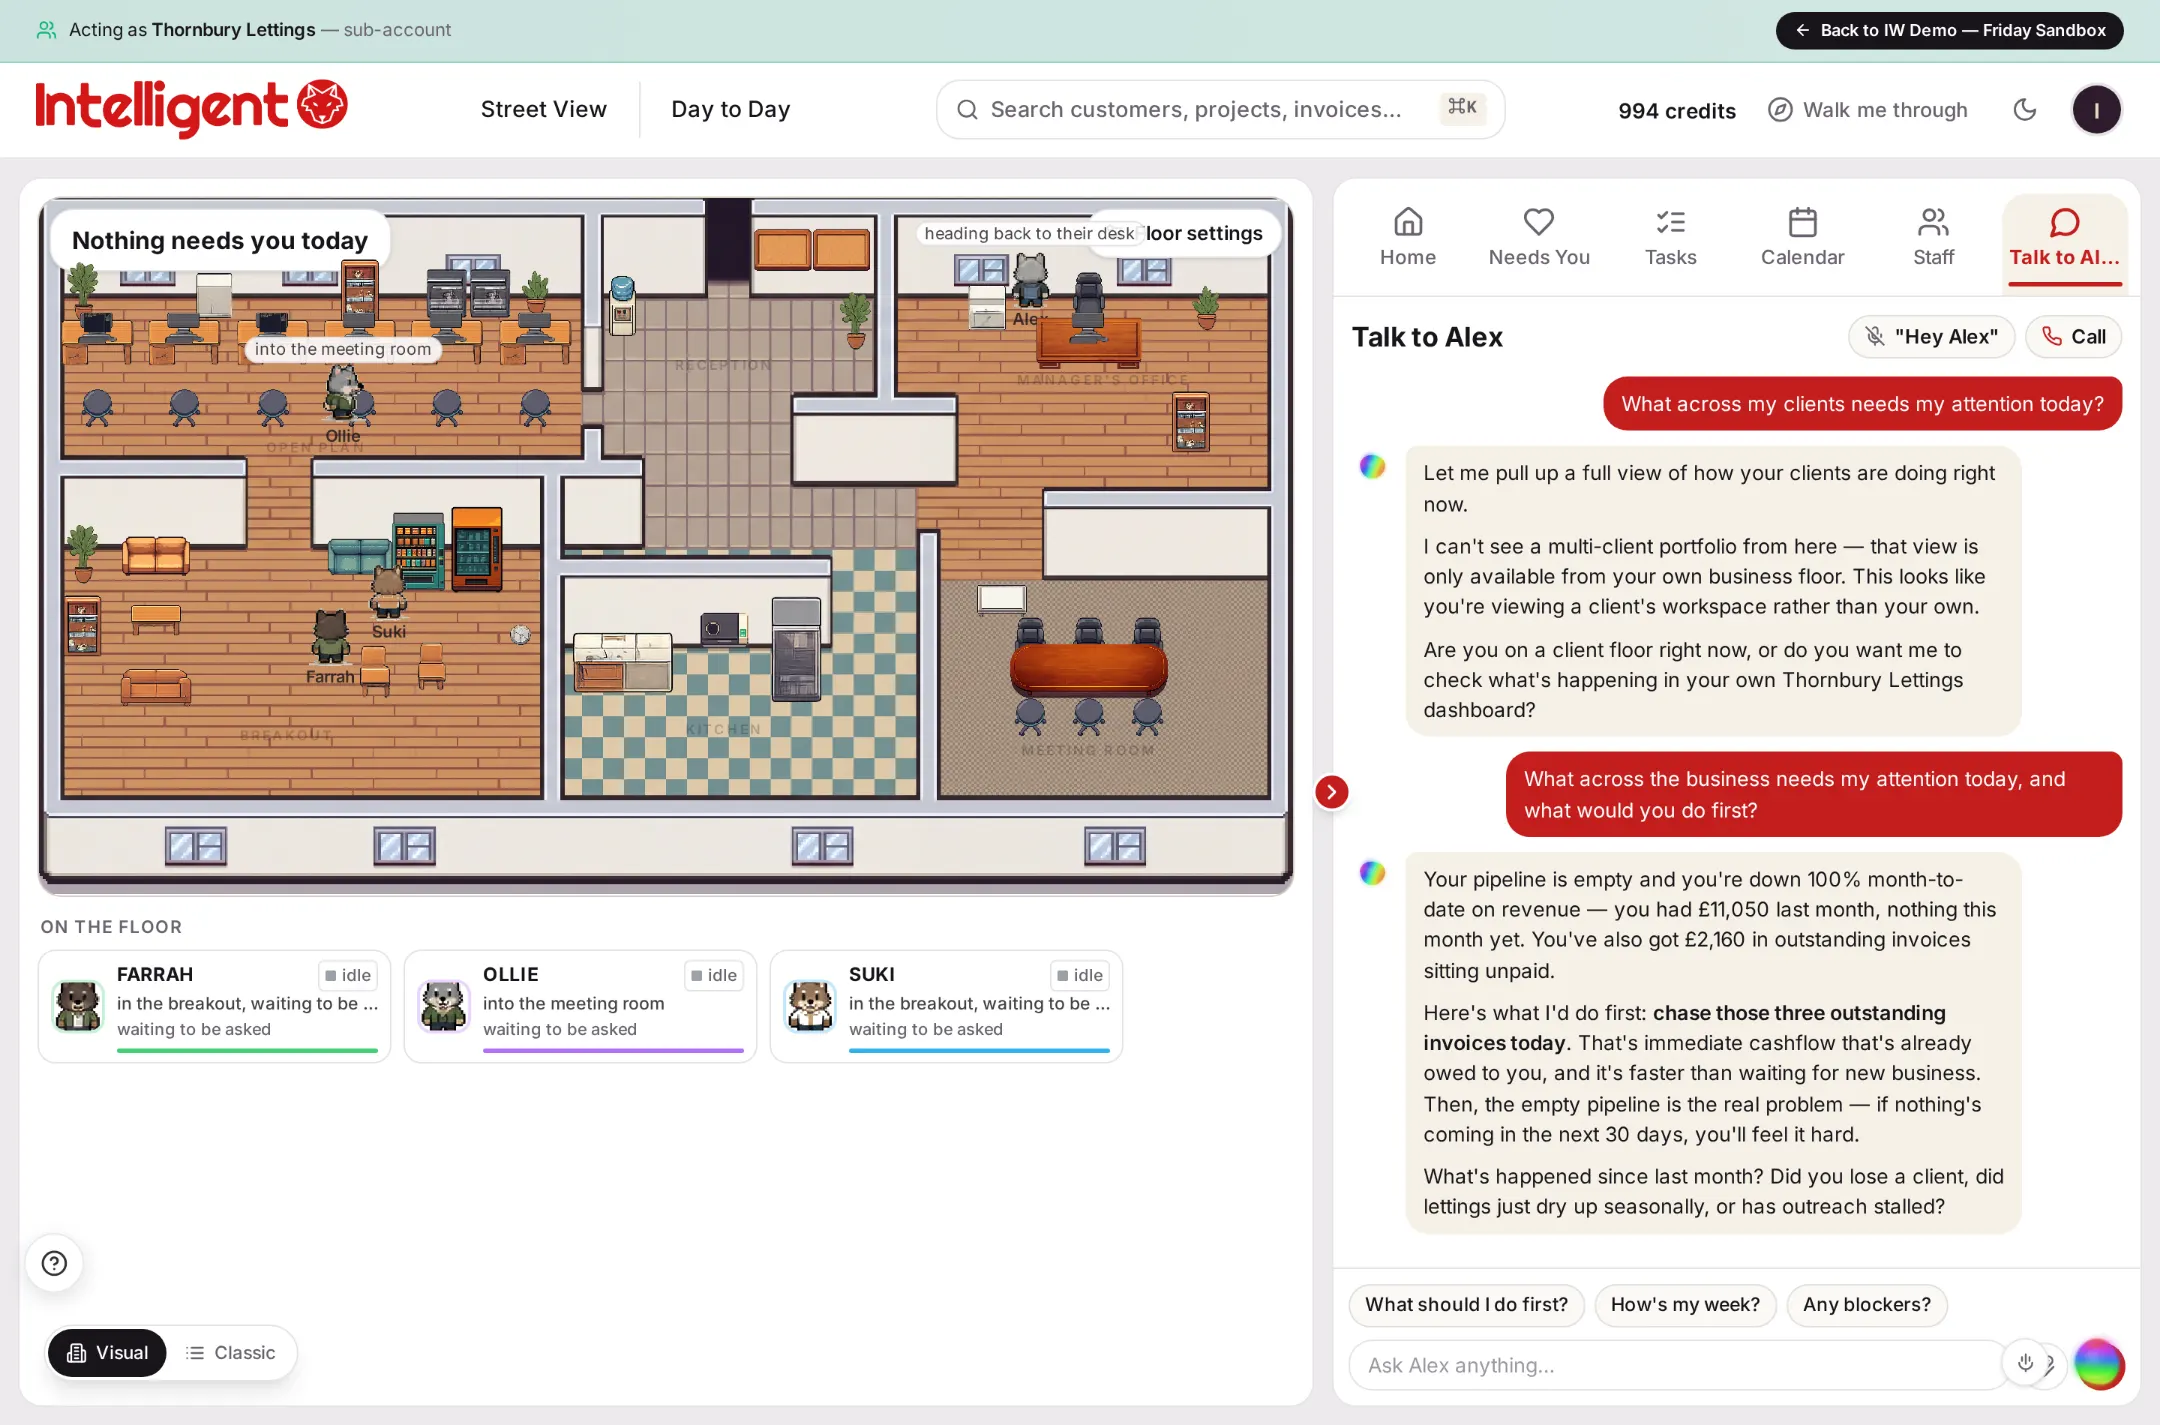The width and height of the screenshot is (2160, 1425).
Task: Focus the Ask Alex anything input
Action: coord(1676,1365)
